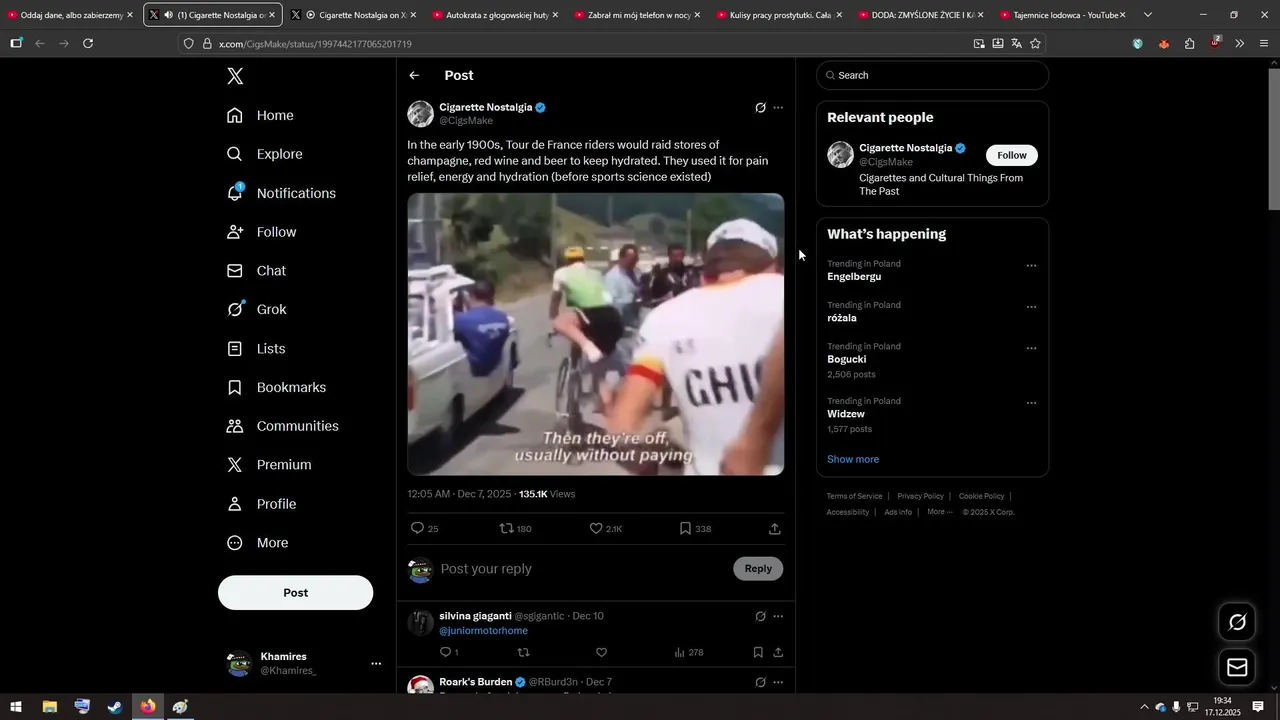
Task: Open the post's three-dot options menu
Action: (778, 108)
